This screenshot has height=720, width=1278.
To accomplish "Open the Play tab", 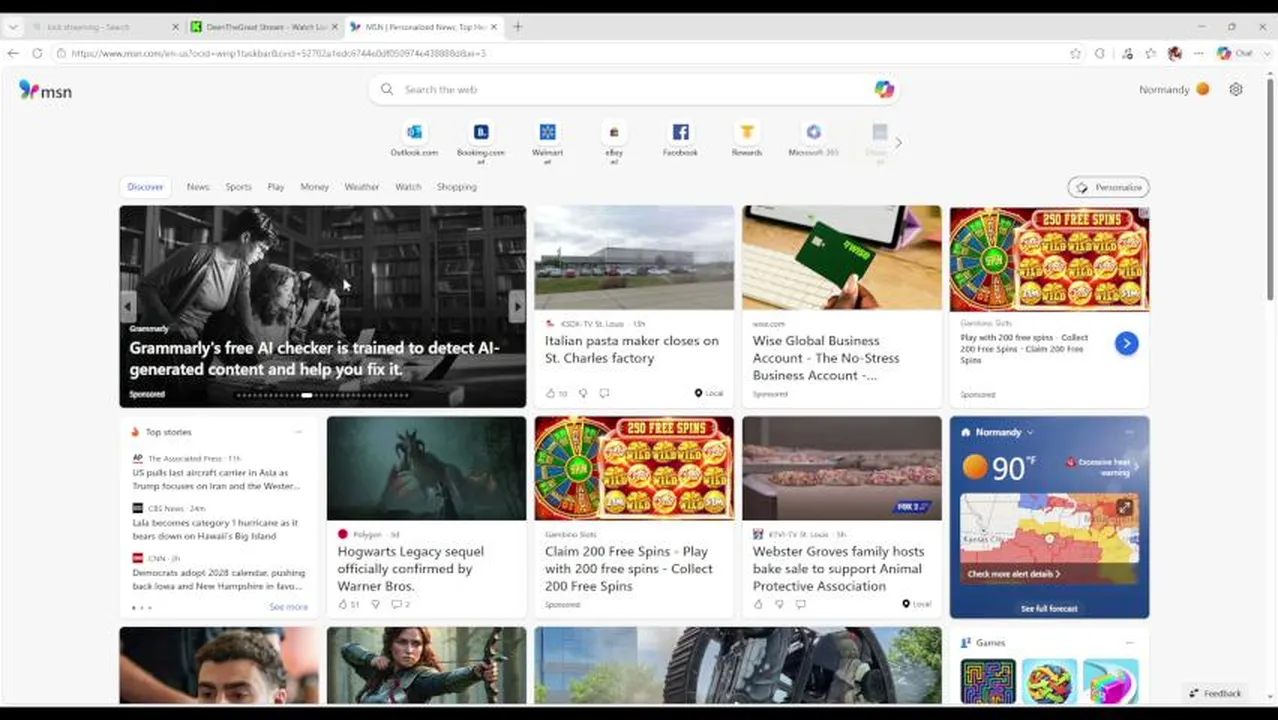I will click(x=276, y=187).
